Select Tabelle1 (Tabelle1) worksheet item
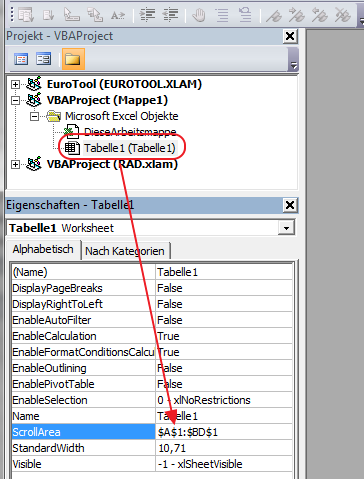The height and width of the screenshot is (479, 364). [130, 148]
